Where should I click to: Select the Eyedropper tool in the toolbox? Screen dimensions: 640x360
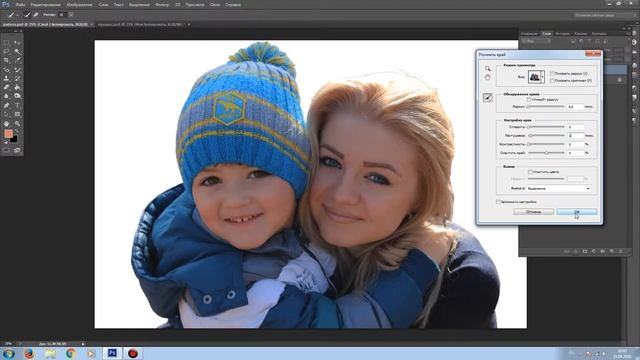[17, 60]
